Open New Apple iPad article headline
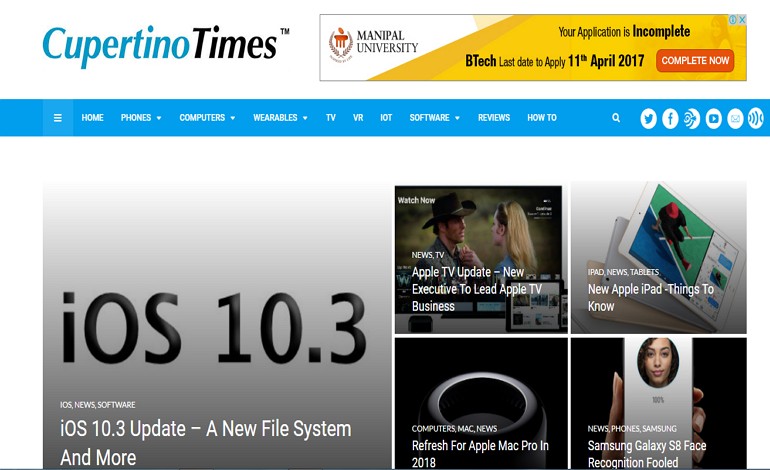This screenshot has height=470, width=770. [651, 297]
